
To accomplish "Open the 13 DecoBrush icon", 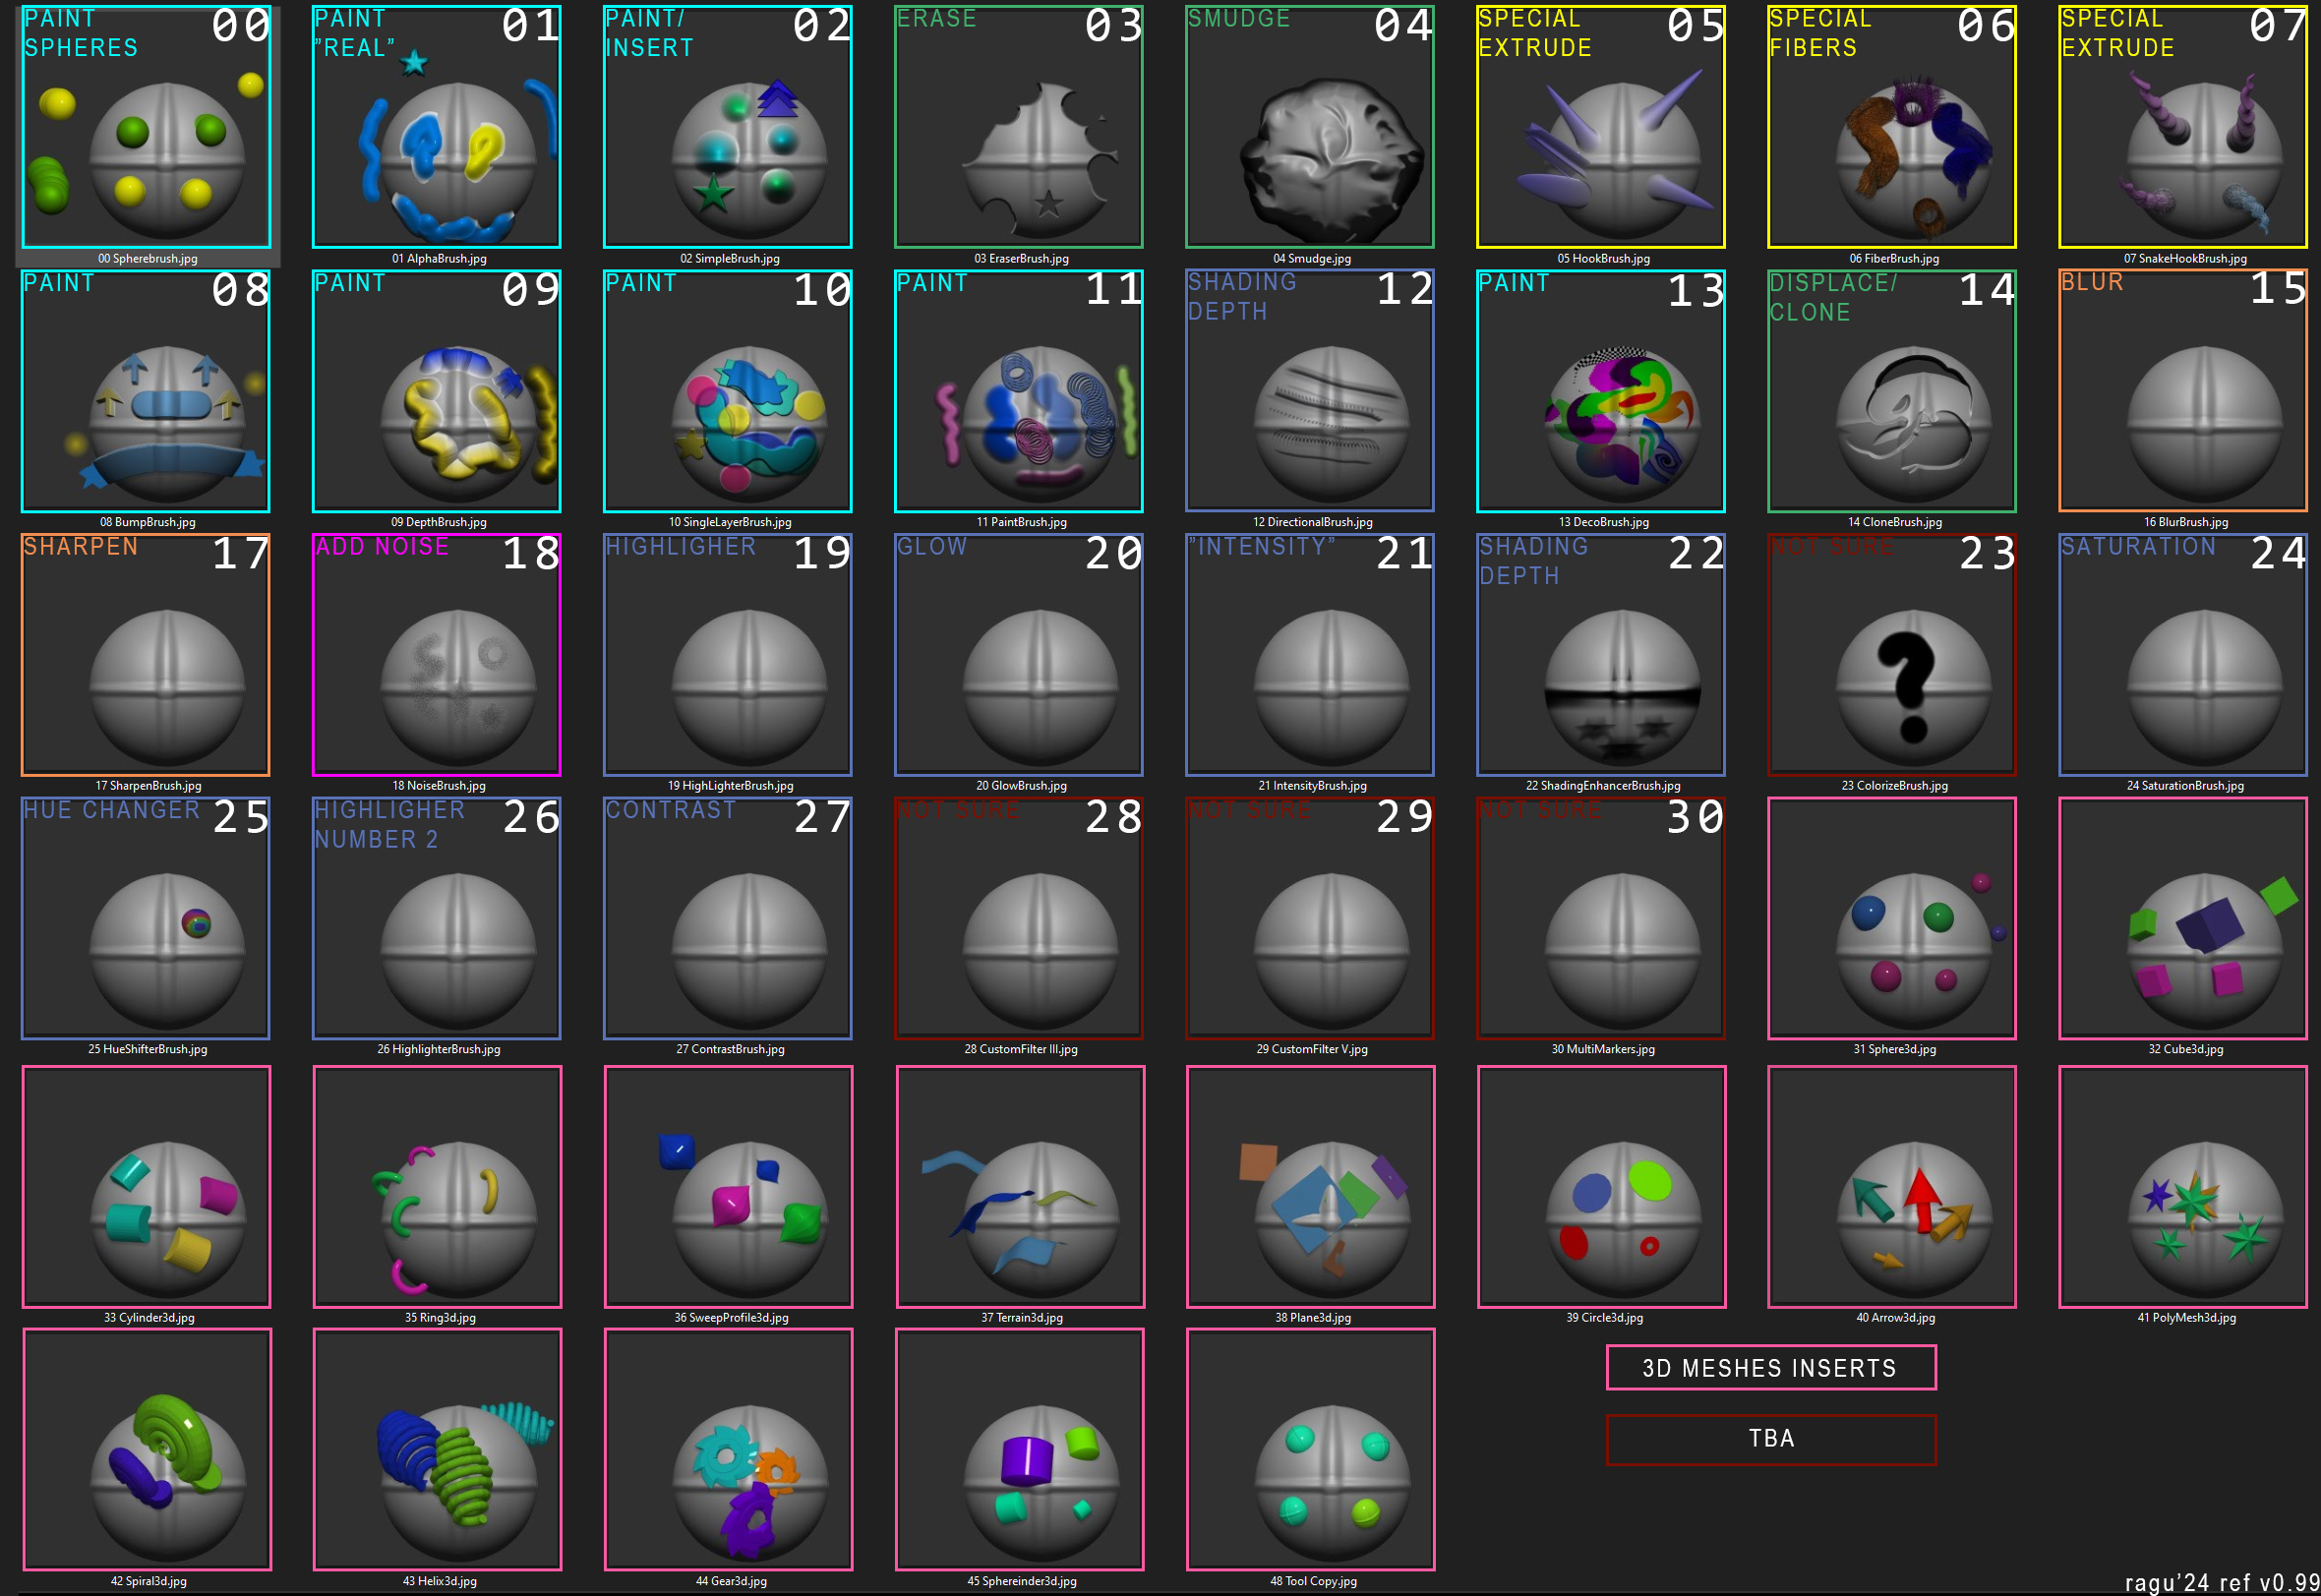I will pos(1601,390).
